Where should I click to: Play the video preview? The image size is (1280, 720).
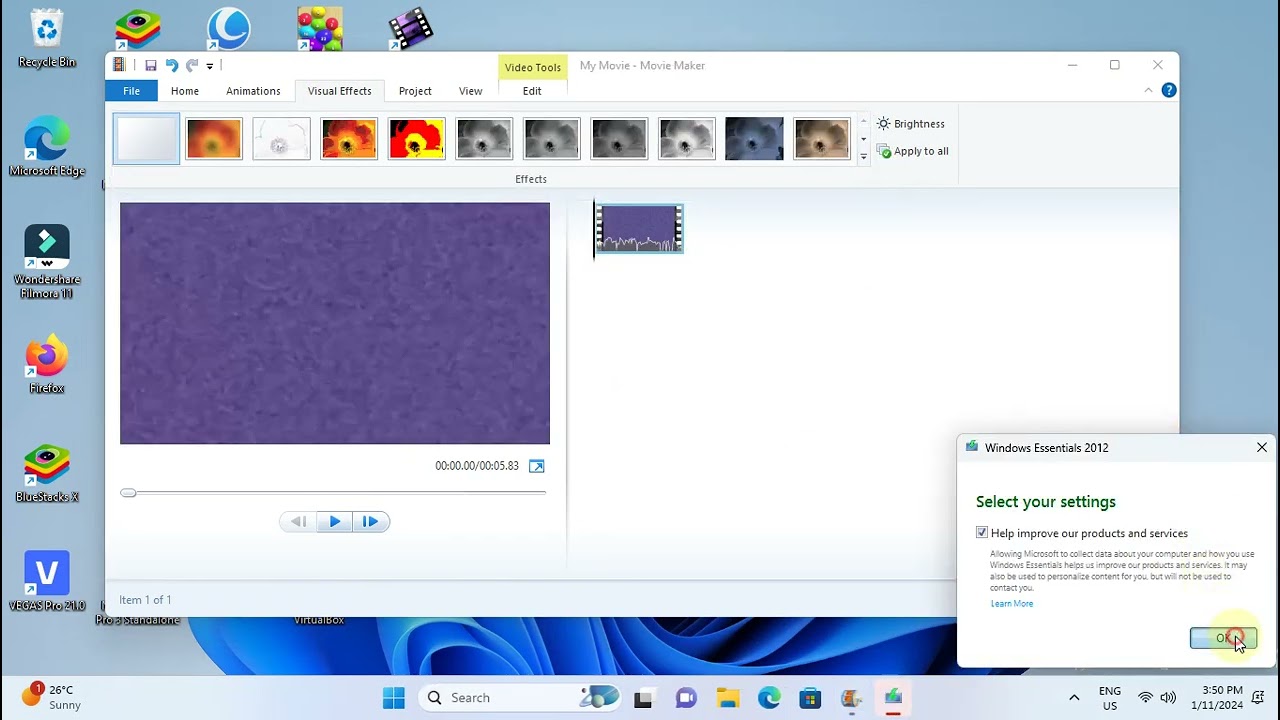[334, 521]
